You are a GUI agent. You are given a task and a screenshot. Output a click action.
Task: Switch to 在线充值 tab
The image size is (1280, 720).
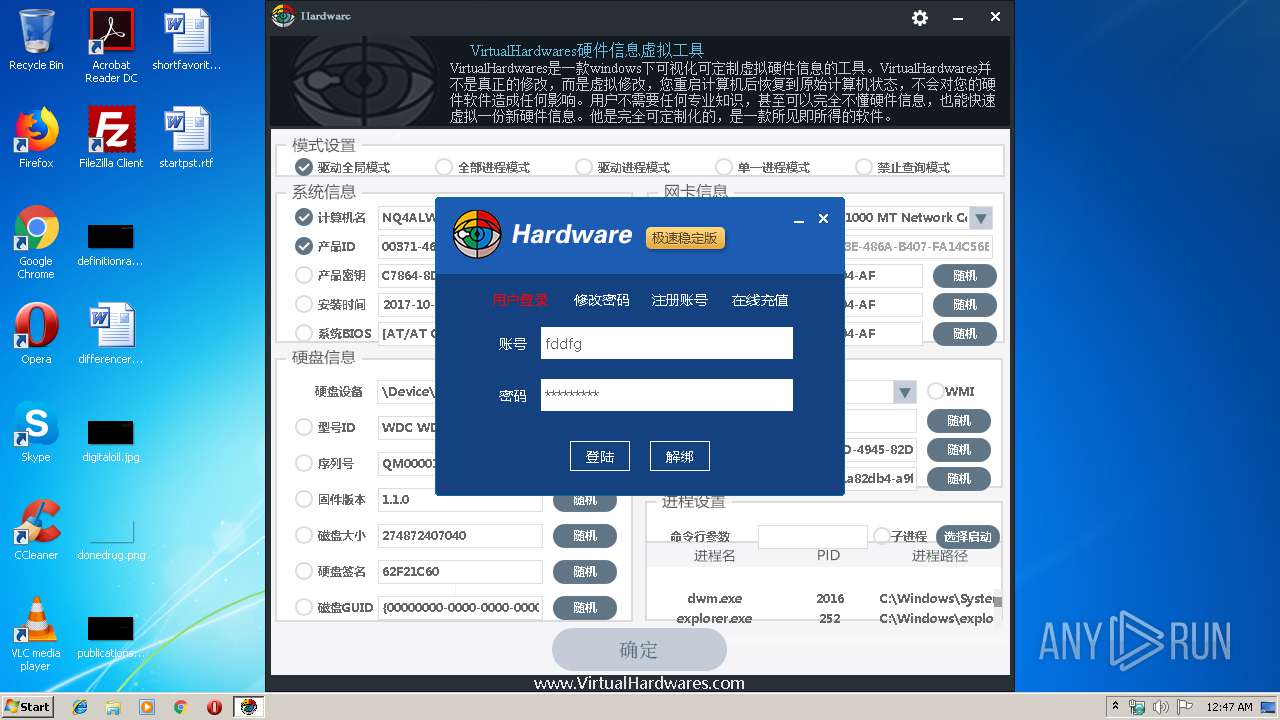760,300
